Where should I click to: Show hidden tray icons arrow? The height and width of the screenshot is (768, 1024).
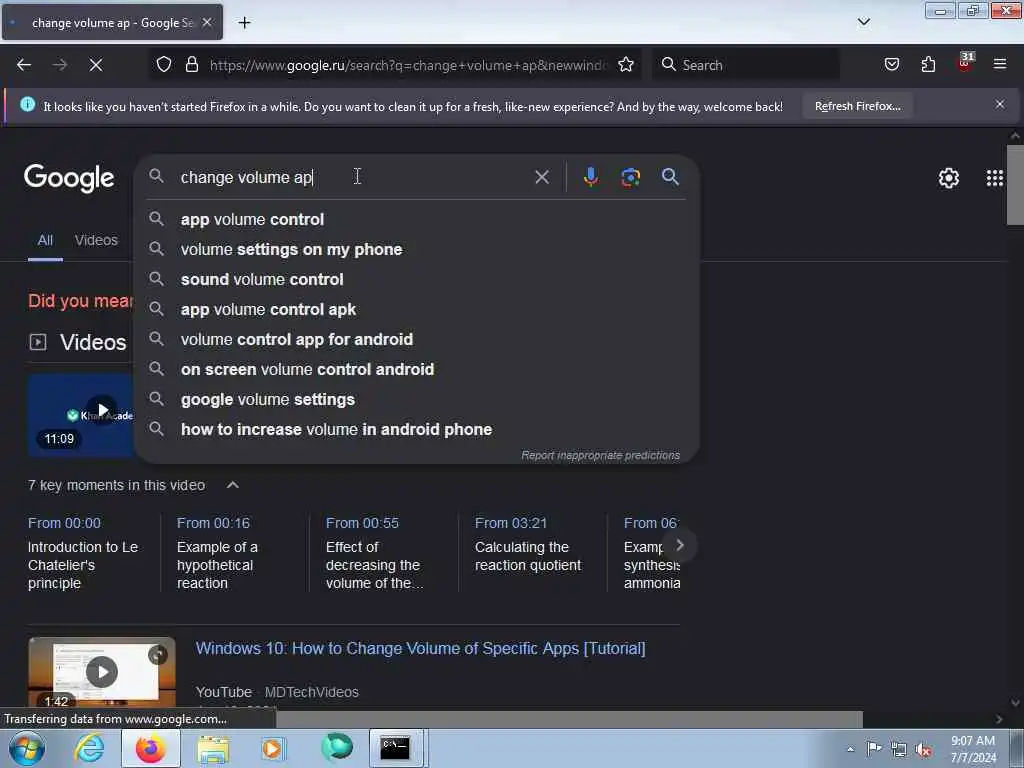[850, 750]
